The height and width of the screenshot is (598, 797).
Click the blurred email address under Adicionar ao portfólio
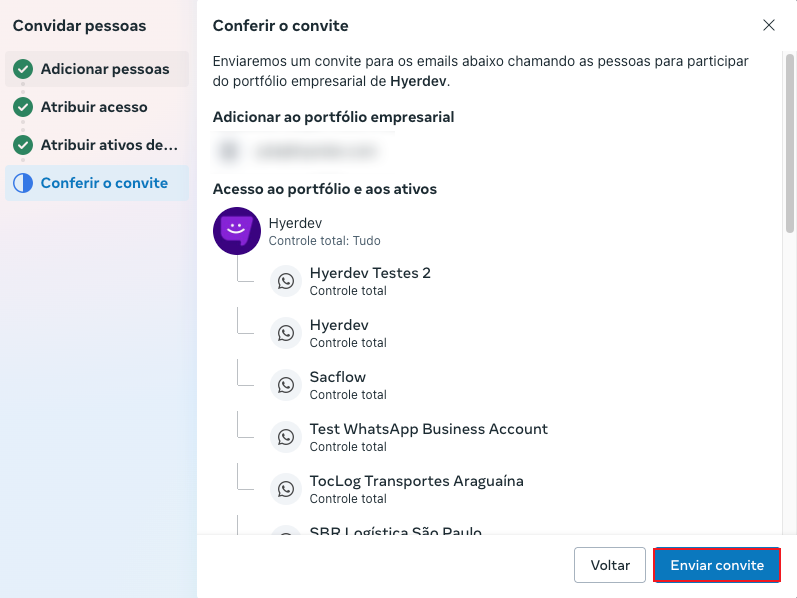pyautogui.click(x=314, y=151)
